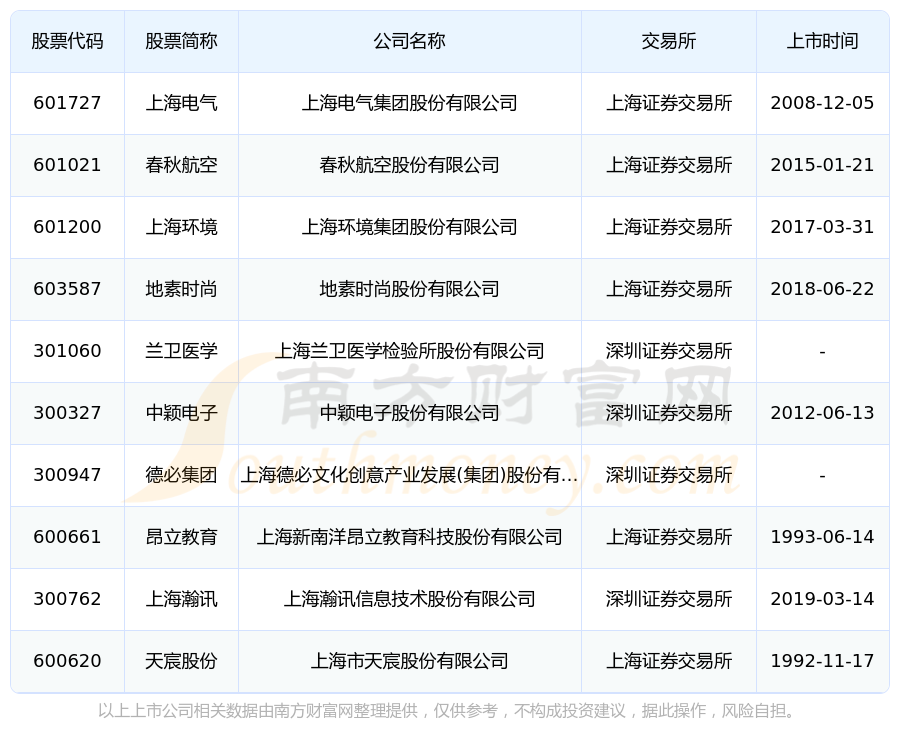This screenshot has width=900, height=738.
Task: Select stock code 300947
Action: tap(67, 475)
